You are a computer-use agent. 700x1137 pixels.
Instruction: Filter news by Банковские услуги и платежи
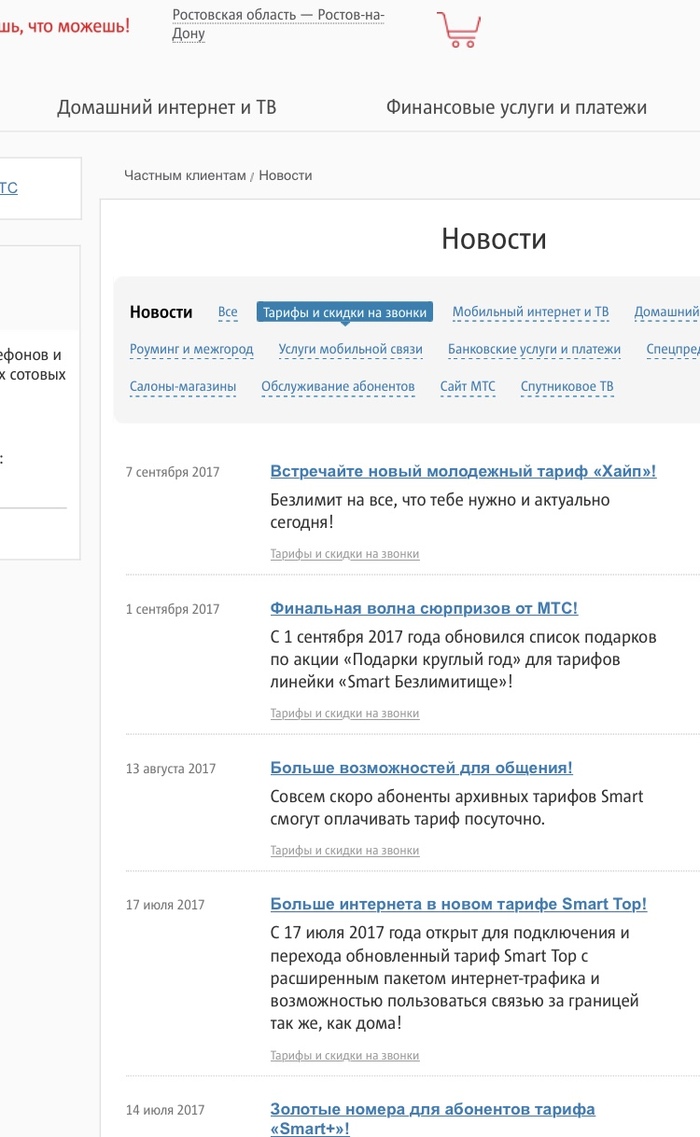[x=534, y=349]
